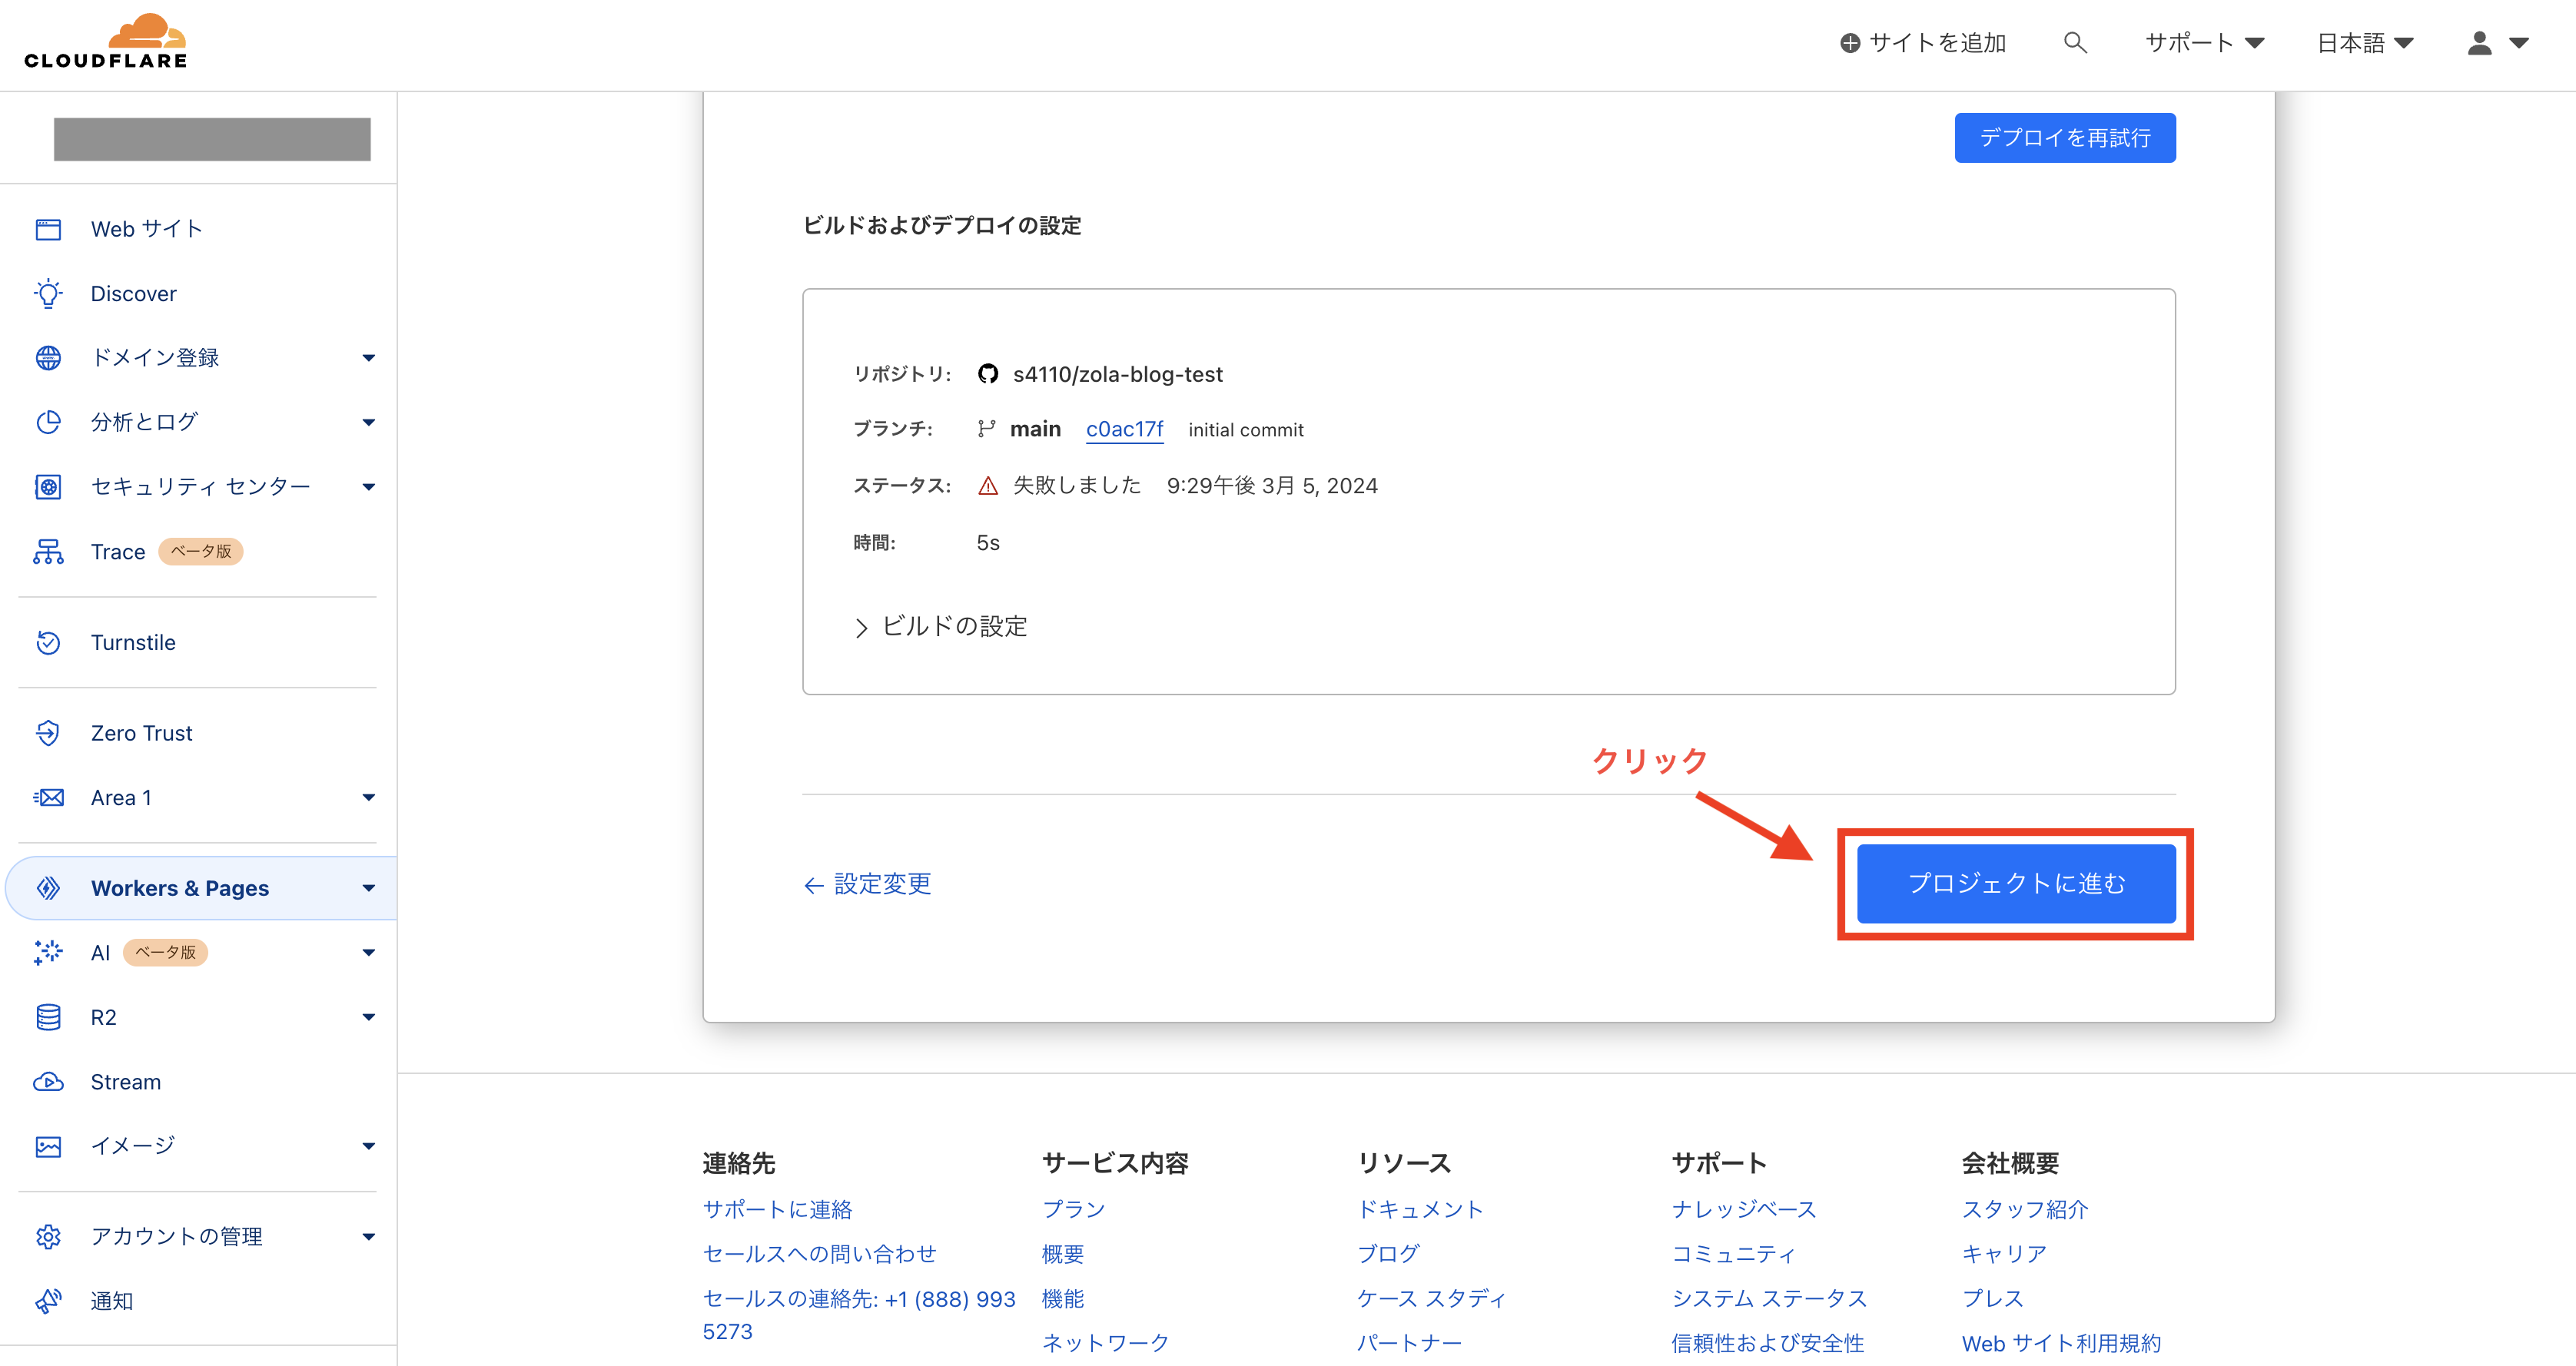
Task: Click the Turnstile sidebar icon
Action: [x=48, y=642]
